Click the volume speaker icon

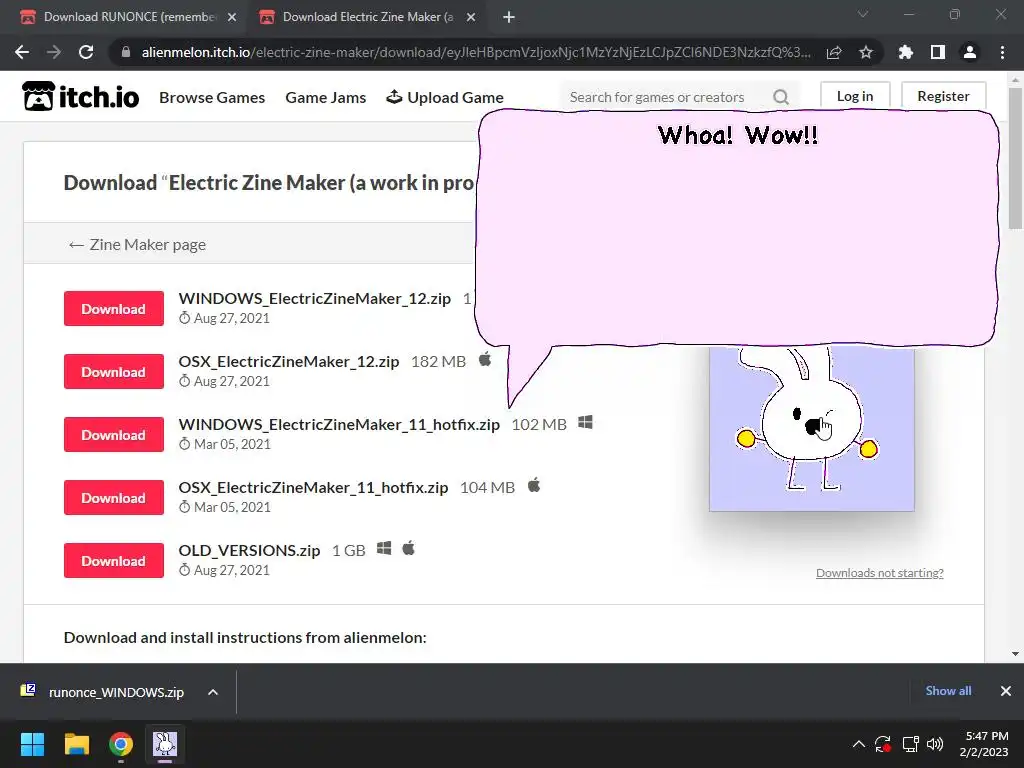pyautogui.click(x=935, y=744)
